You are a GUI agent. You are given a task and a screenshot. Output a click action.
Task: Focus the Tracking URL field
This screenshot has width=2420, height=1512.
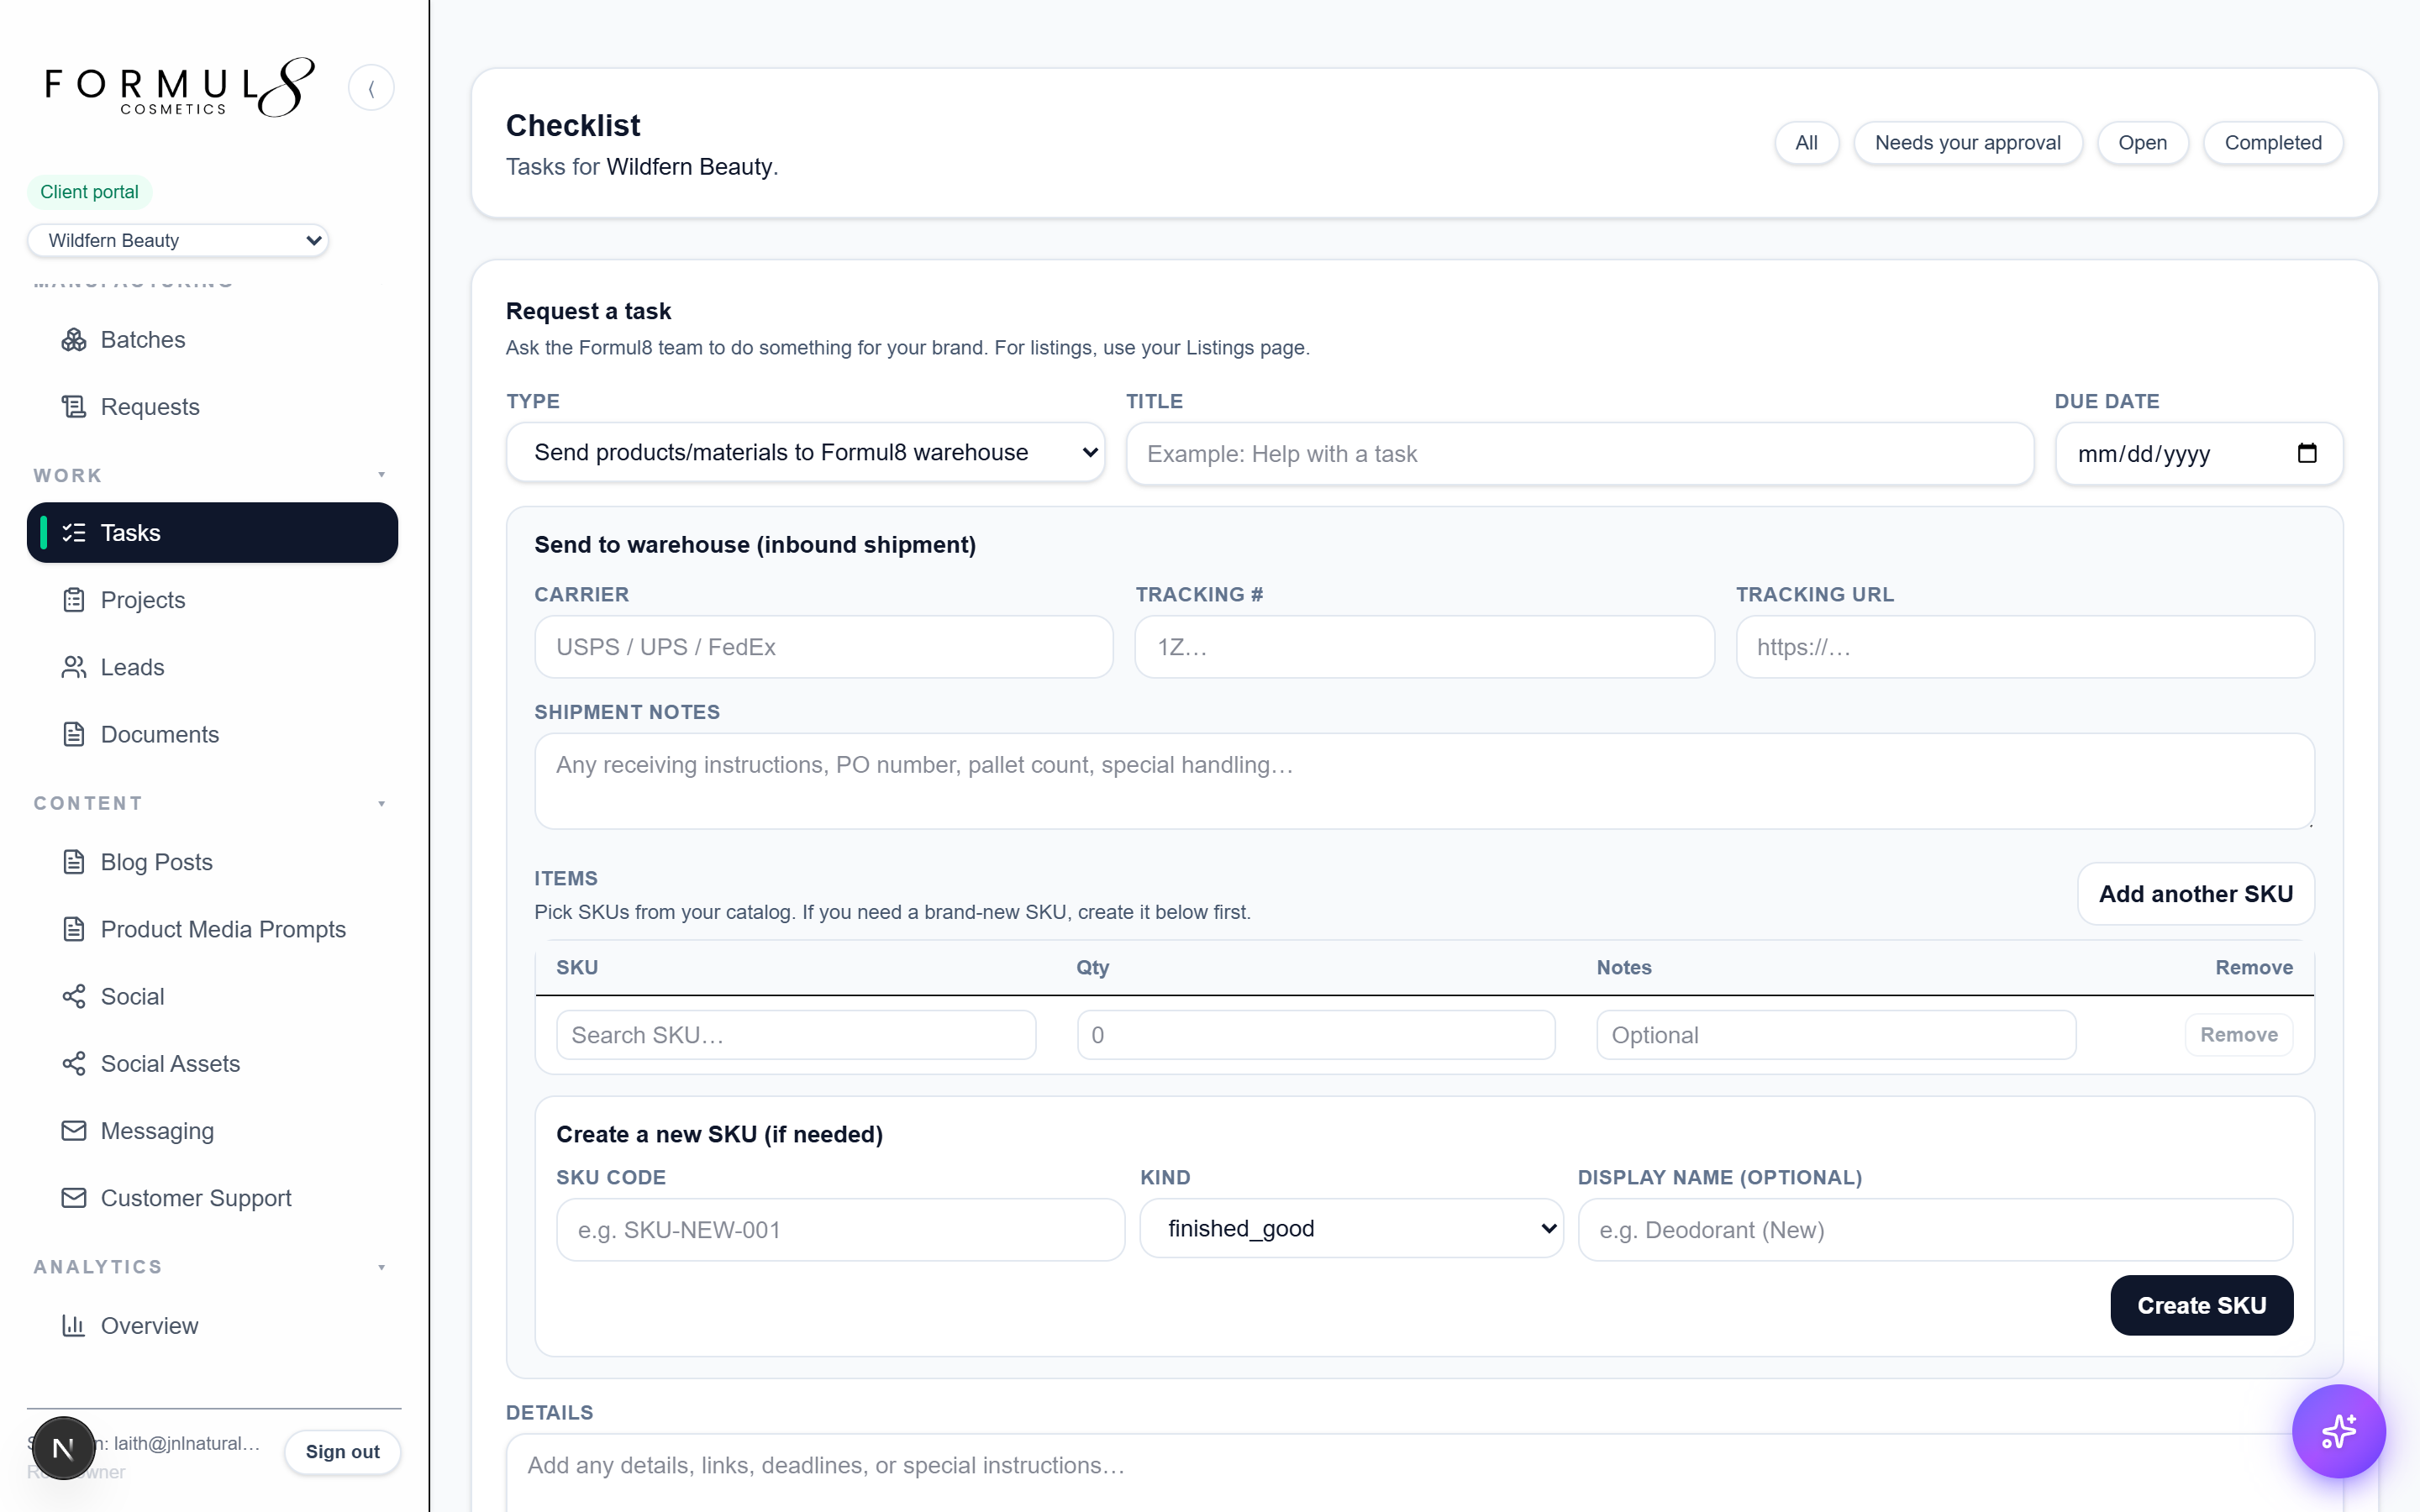coord(2025,647)
